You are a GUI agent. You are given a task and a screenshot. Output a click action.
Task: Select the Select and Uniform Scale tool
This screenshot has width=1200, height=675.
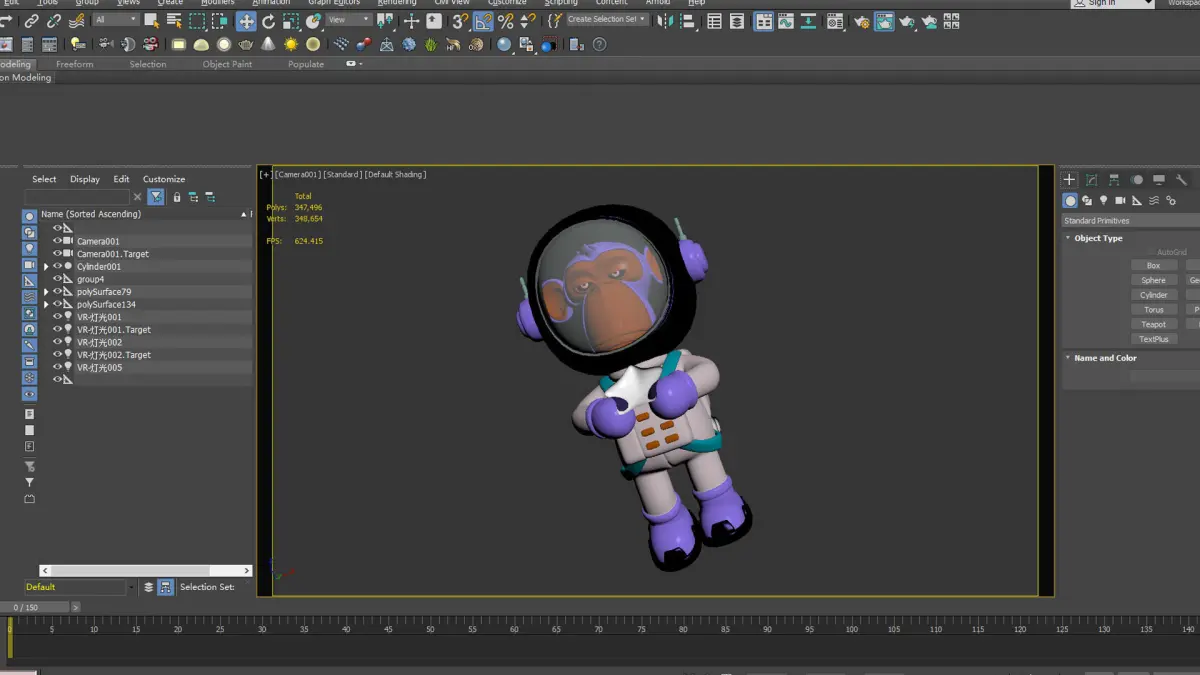coord(290,21)
